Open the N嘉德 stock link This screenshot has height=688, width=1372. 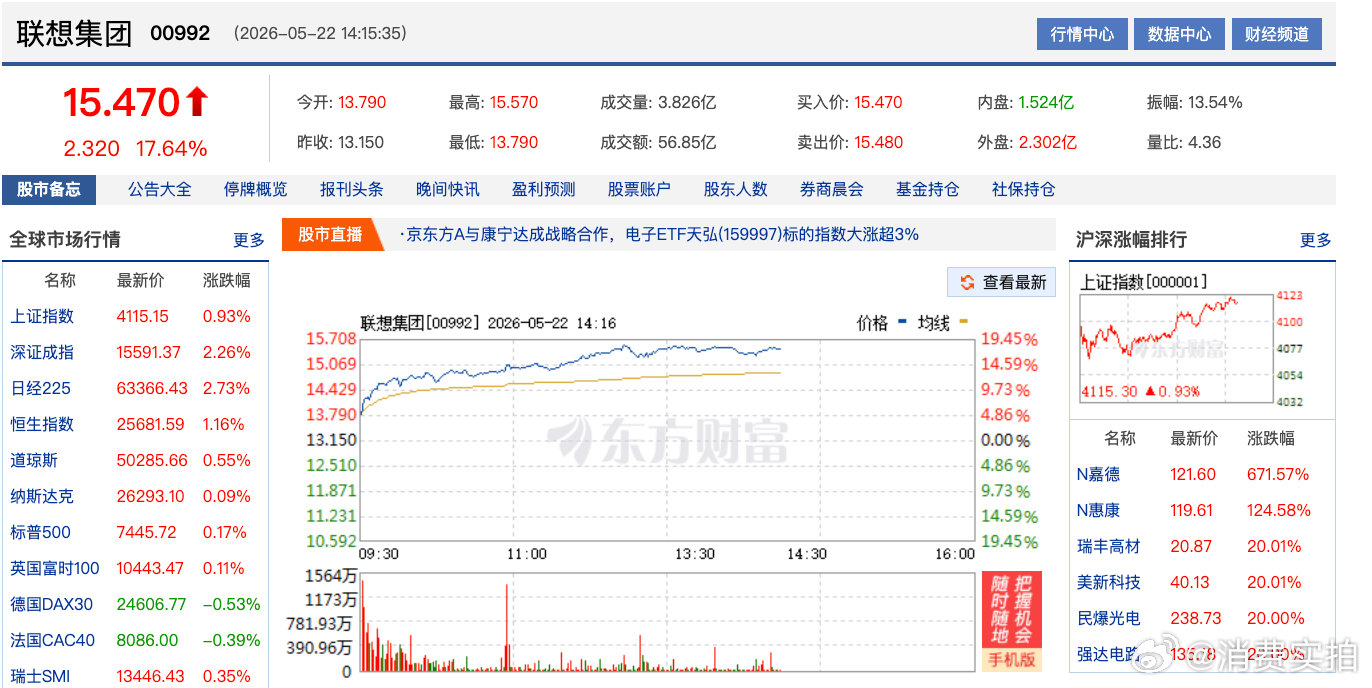point(1098,474)
